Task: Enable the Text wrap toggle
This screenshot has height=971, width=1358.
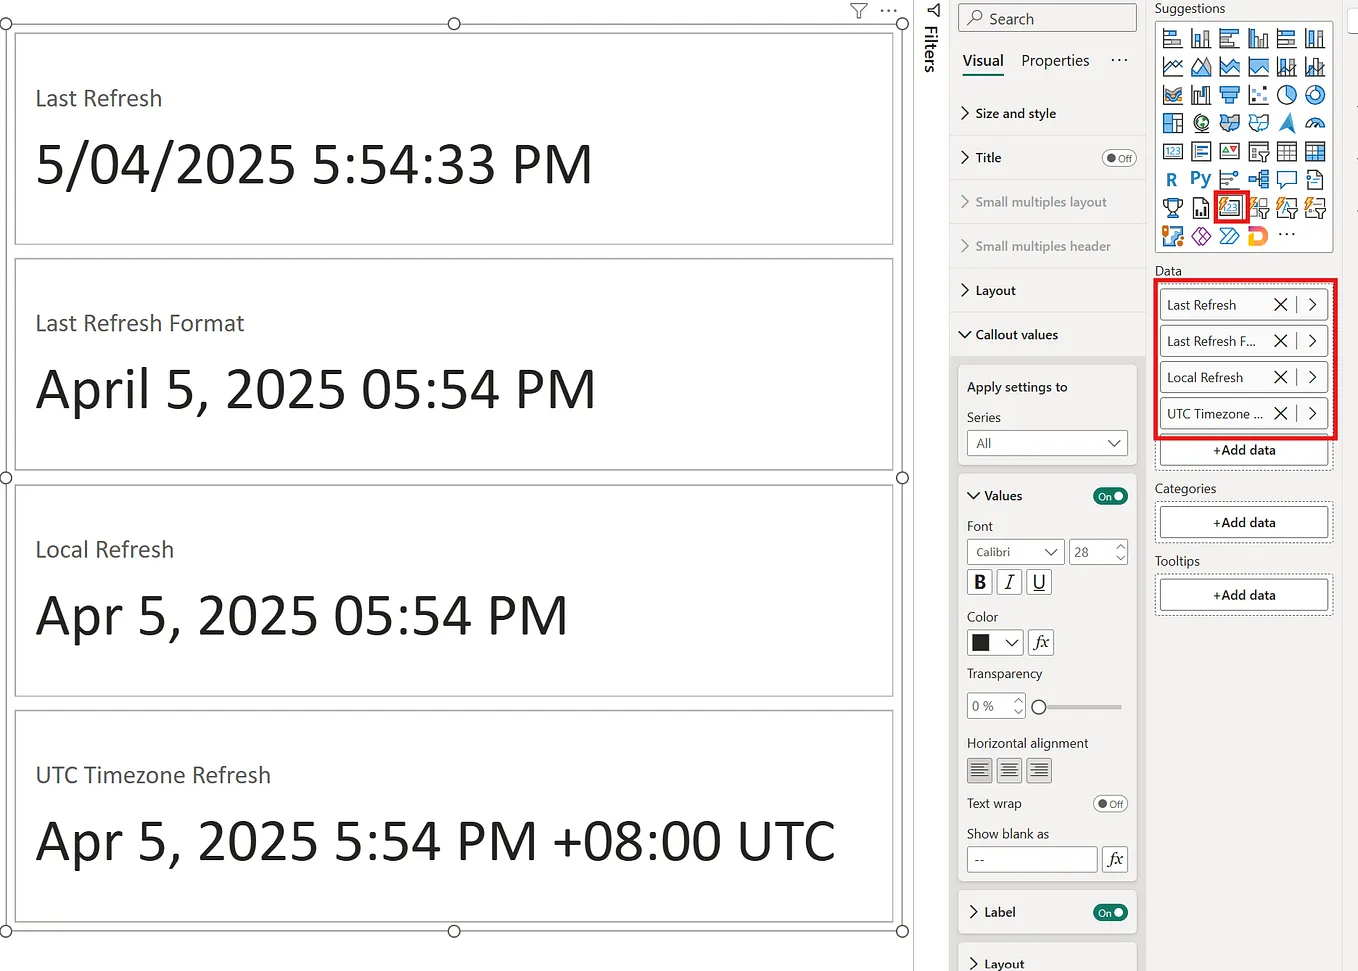Action: point(1111,803)
